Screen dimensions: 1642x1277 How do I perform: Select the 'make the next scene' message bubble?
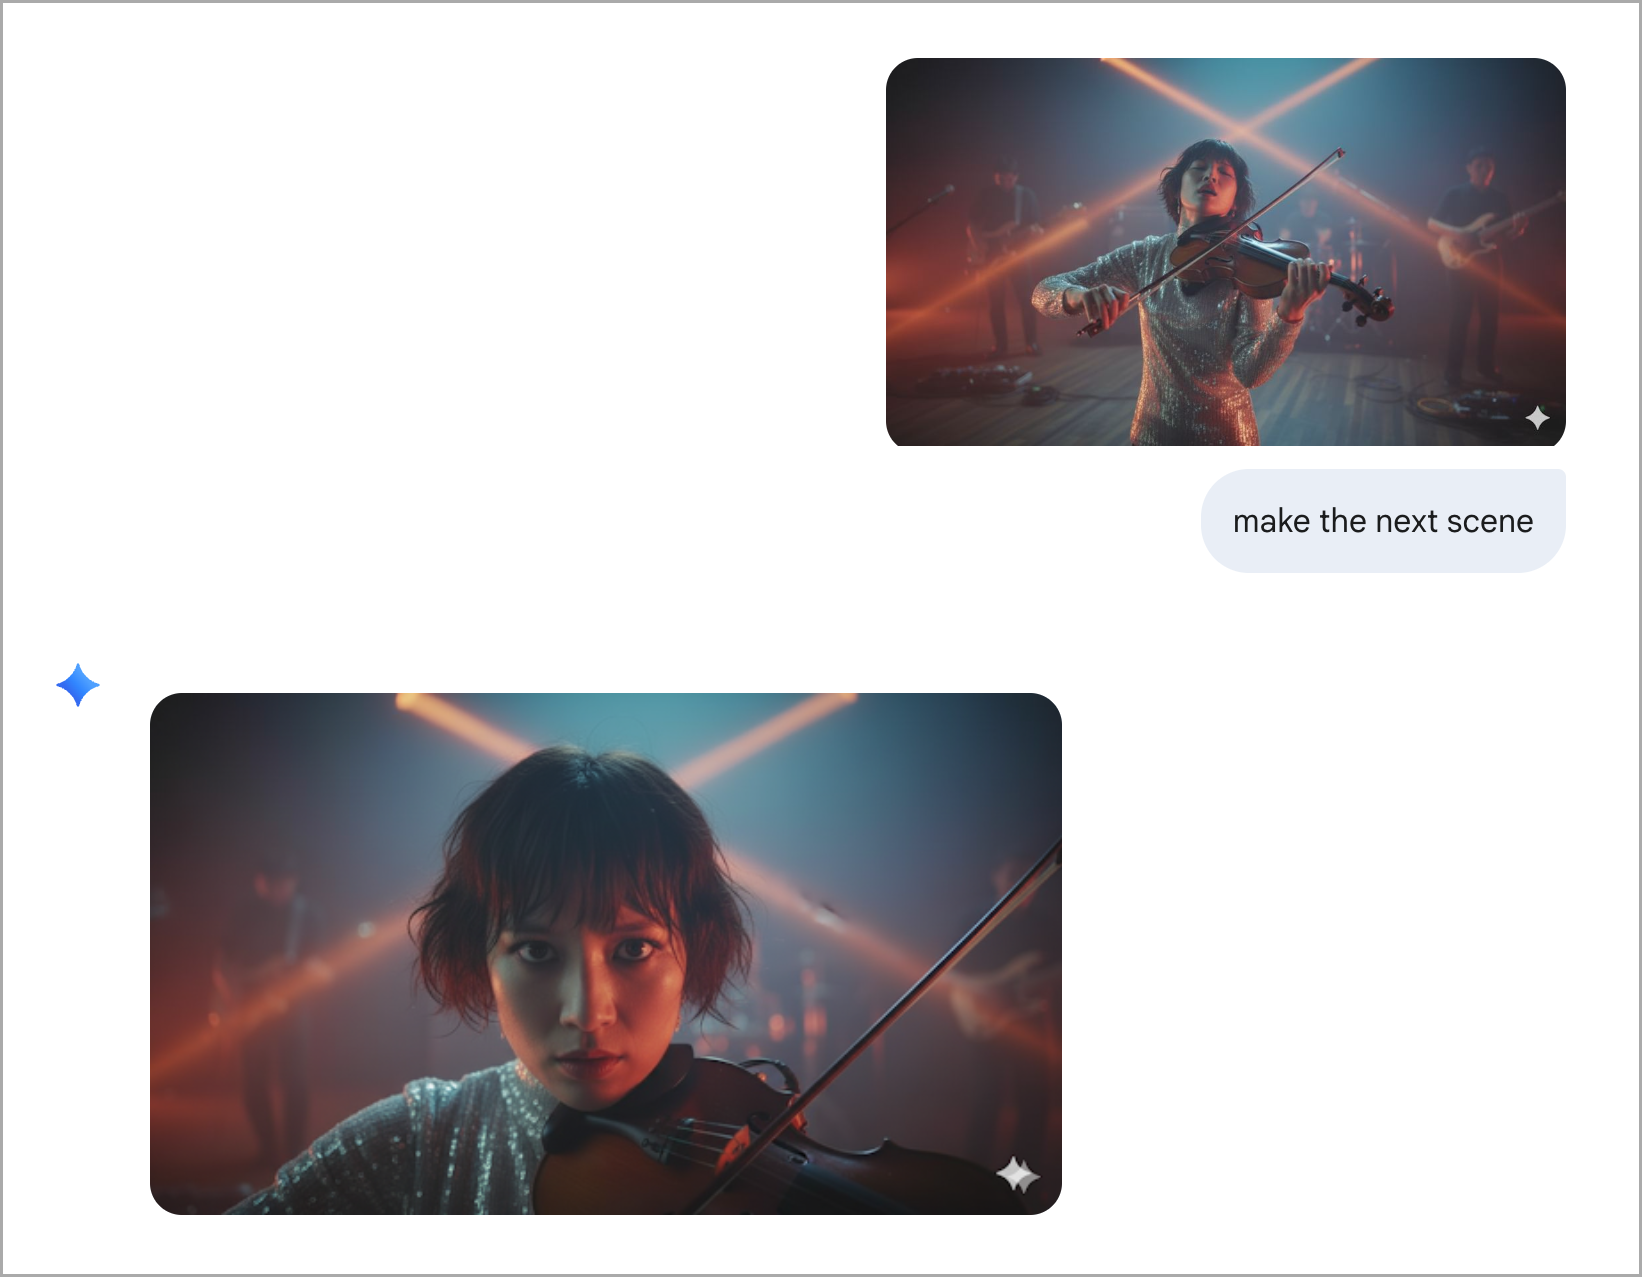(x=1383, y=521)
